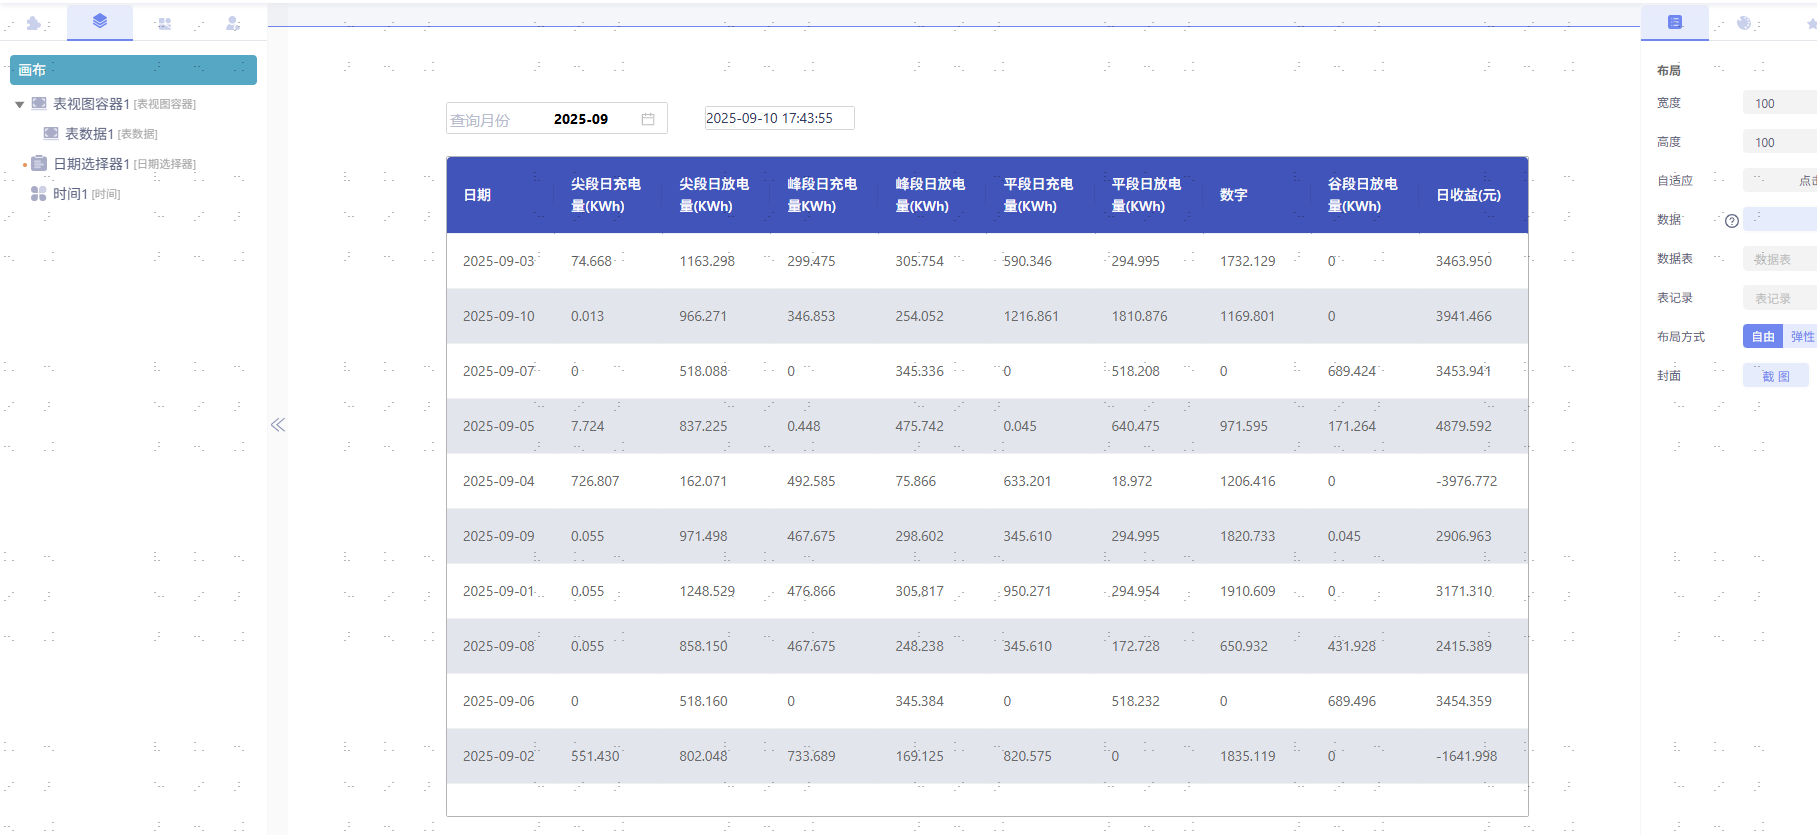This screenshot has width=1817, height=835.
Task: Click the date cell 2025-09-09
Action: coord(499,536)
